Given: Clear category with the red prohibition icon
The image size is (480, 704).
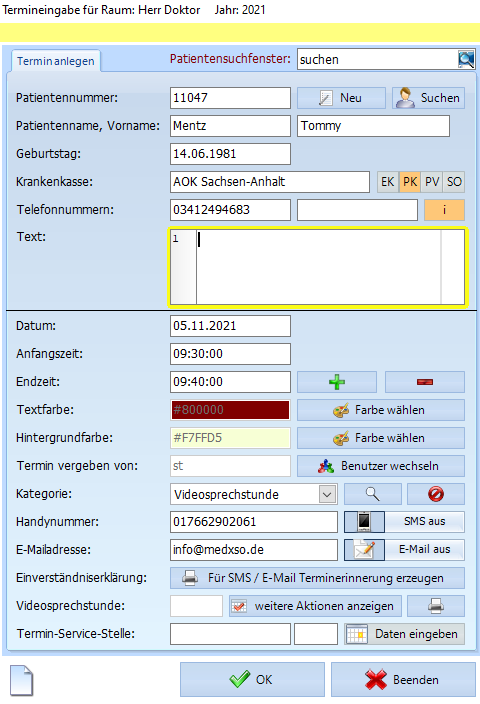Looking at the screenshot, I should click(x=436, y=494).
